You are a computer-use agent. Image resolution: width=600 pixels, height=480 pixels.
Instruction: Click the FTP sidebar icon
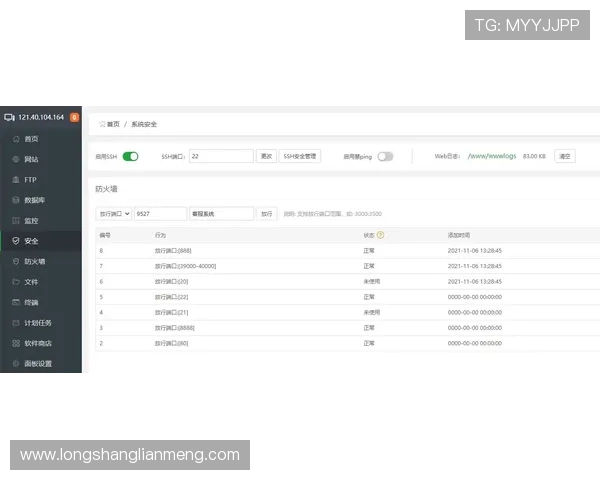click(15, 180)
